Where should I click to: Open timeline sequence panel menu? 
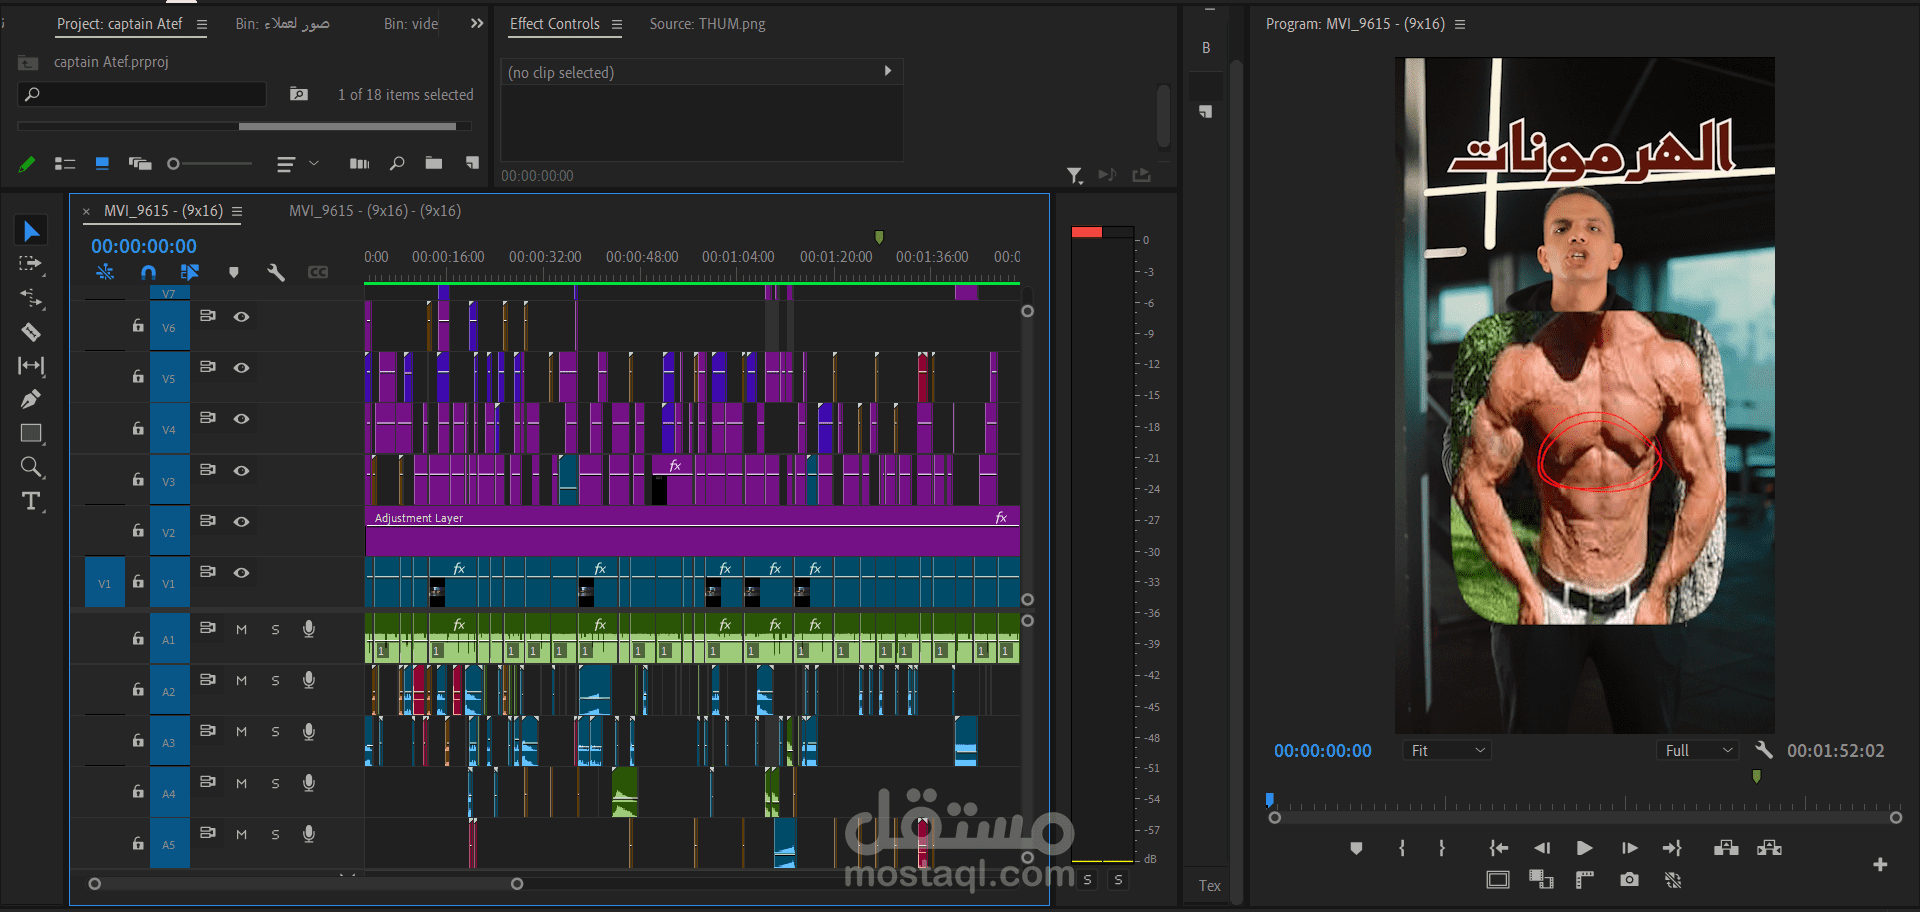click(x=237, y=211)
